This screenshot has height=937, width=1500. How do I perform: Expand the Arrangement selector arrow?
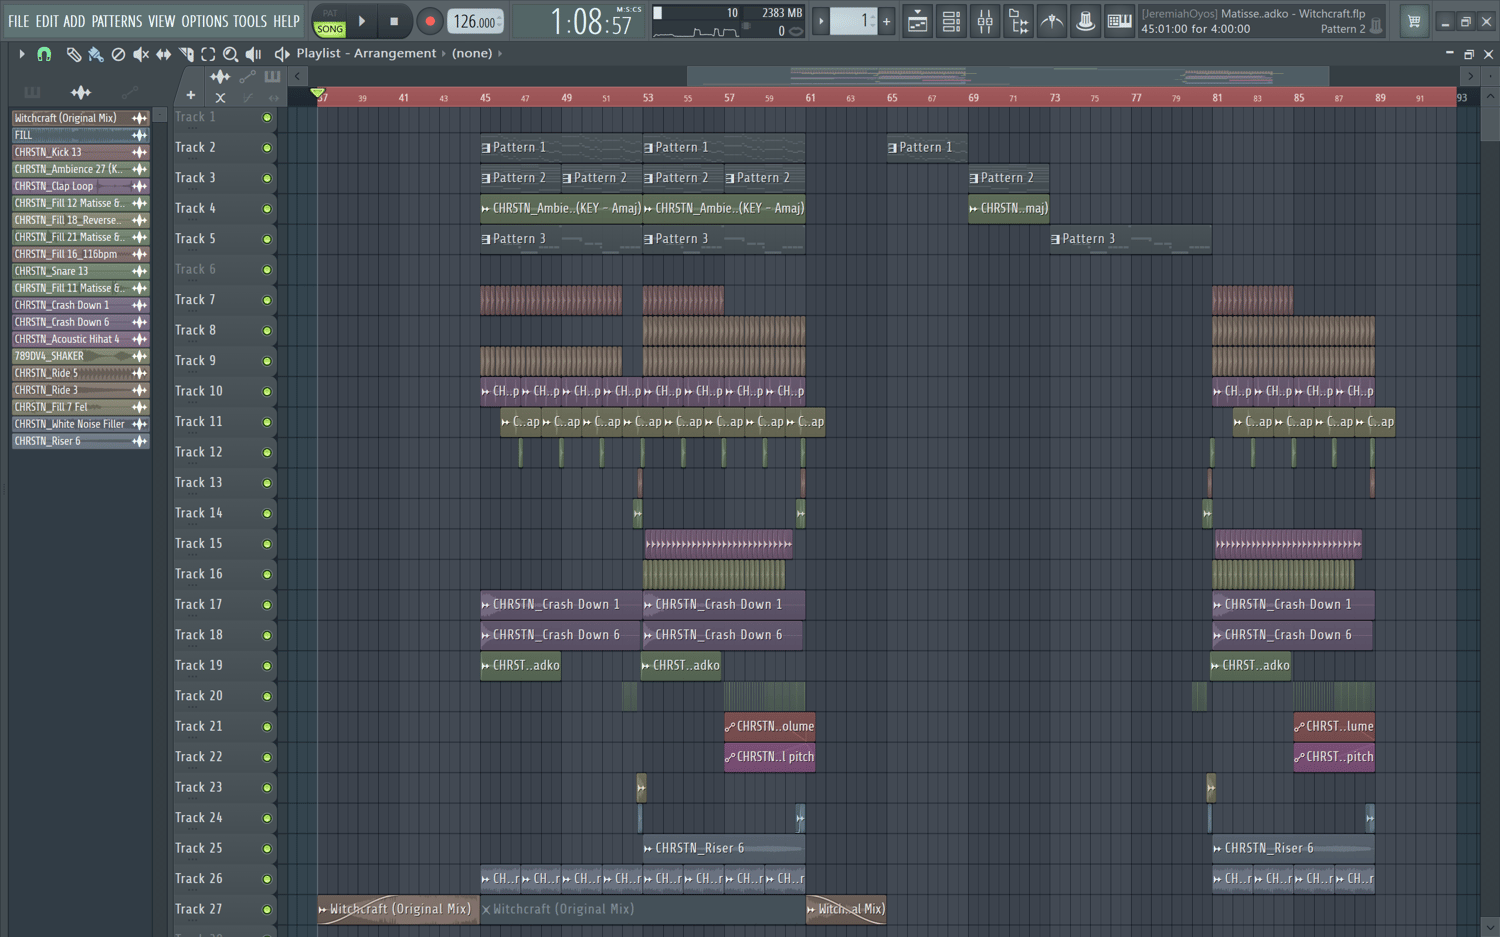tap(444, 54)
